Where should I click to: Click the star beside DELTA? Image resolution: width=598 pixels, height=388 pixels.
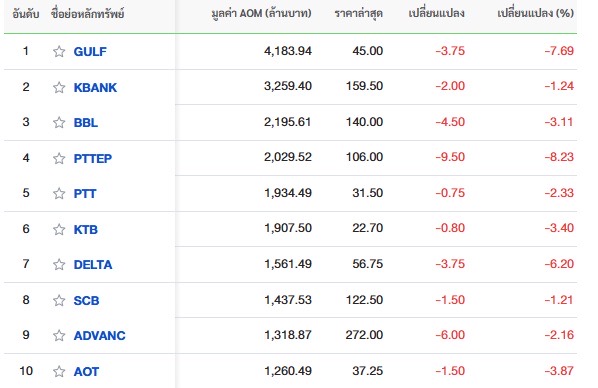pyautogui.click(x=59, y=264)
